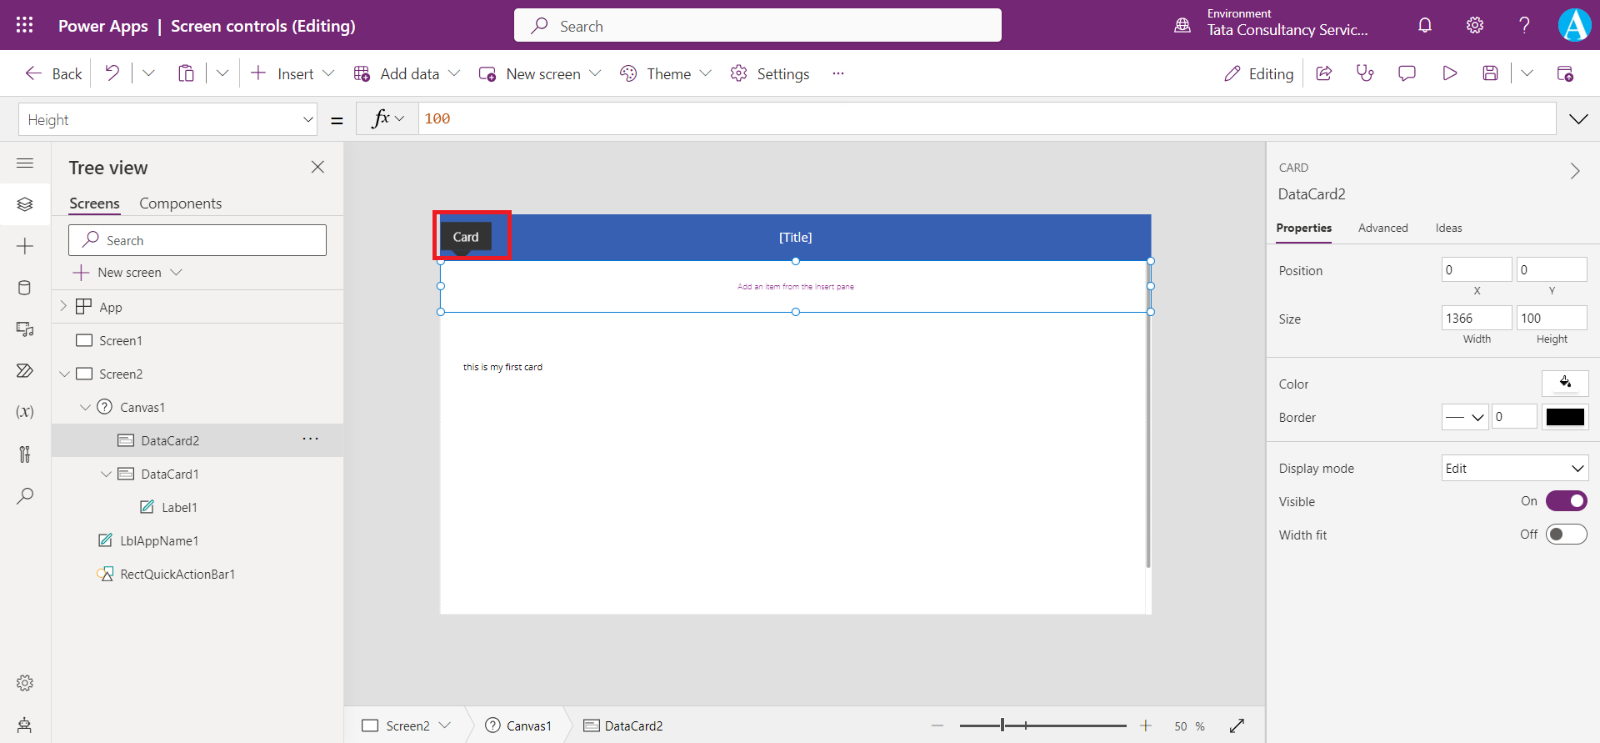The height and width of the screenshot is (743, 1600).
Task: Click the Undo icon in toolbar
Action: tap(112, 73)
